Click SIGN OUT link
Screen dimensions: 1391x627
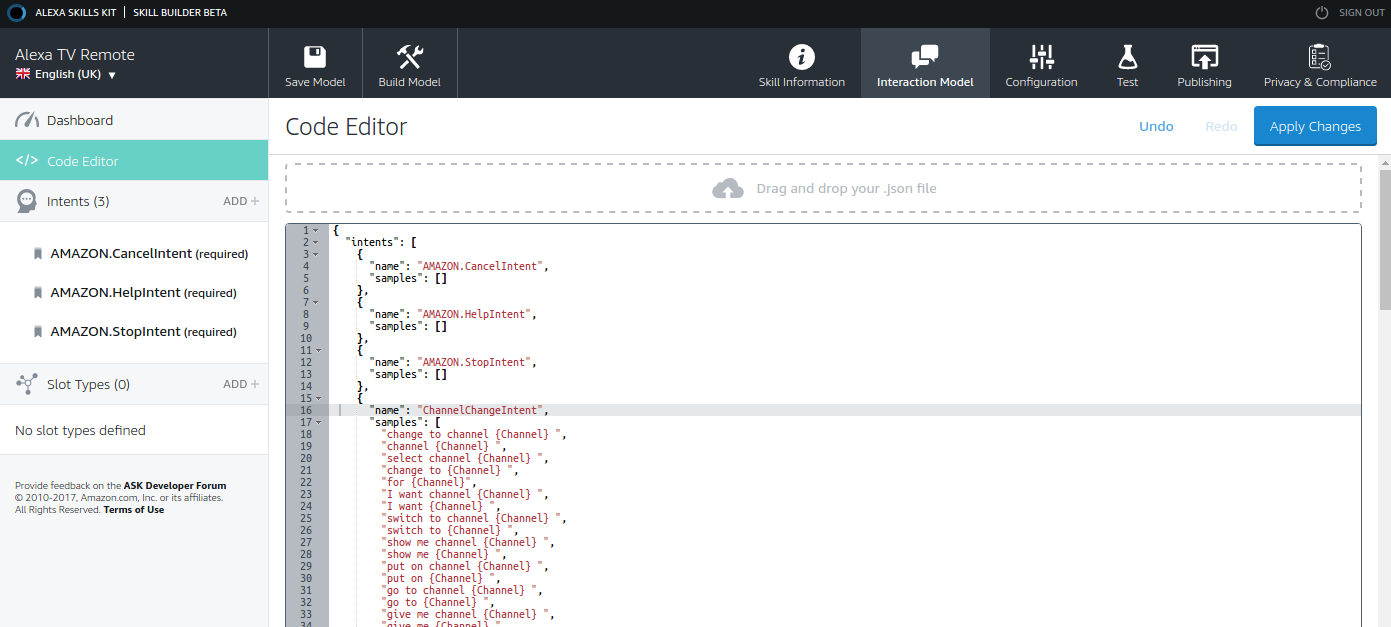(1362, 13)
